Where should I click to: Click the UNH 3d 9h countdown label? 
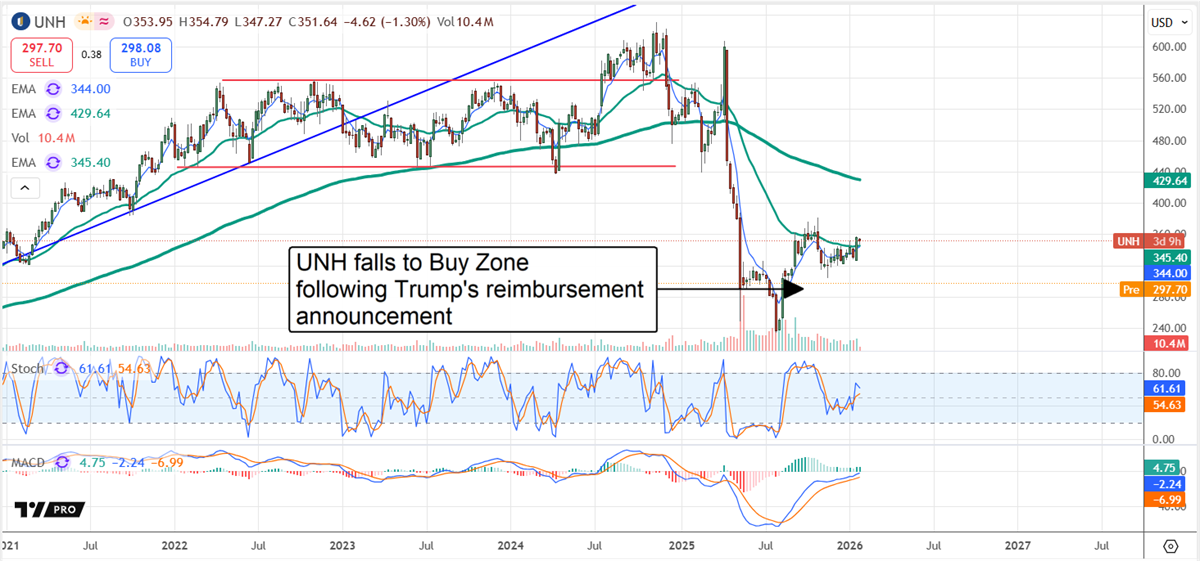1152,241
